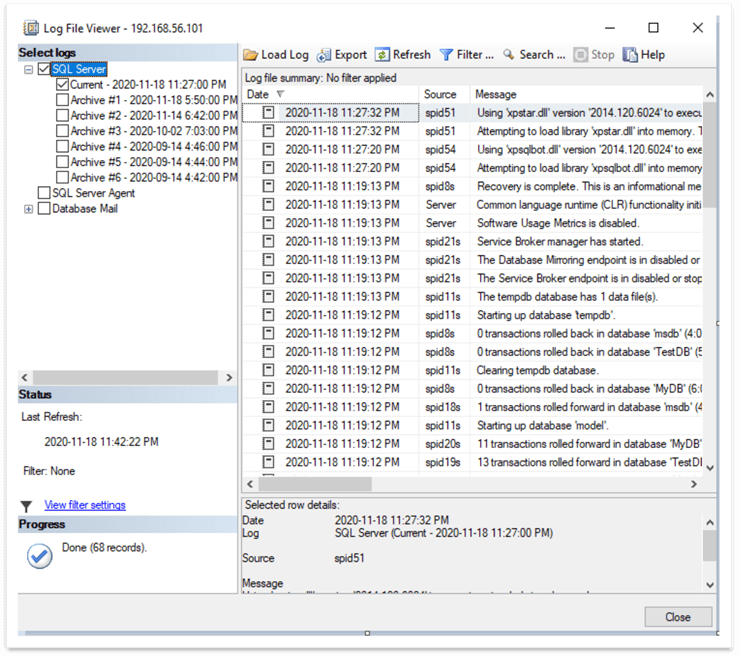
Task: Click the Load Log toolbar label
Action: click(x=285, y=55)
